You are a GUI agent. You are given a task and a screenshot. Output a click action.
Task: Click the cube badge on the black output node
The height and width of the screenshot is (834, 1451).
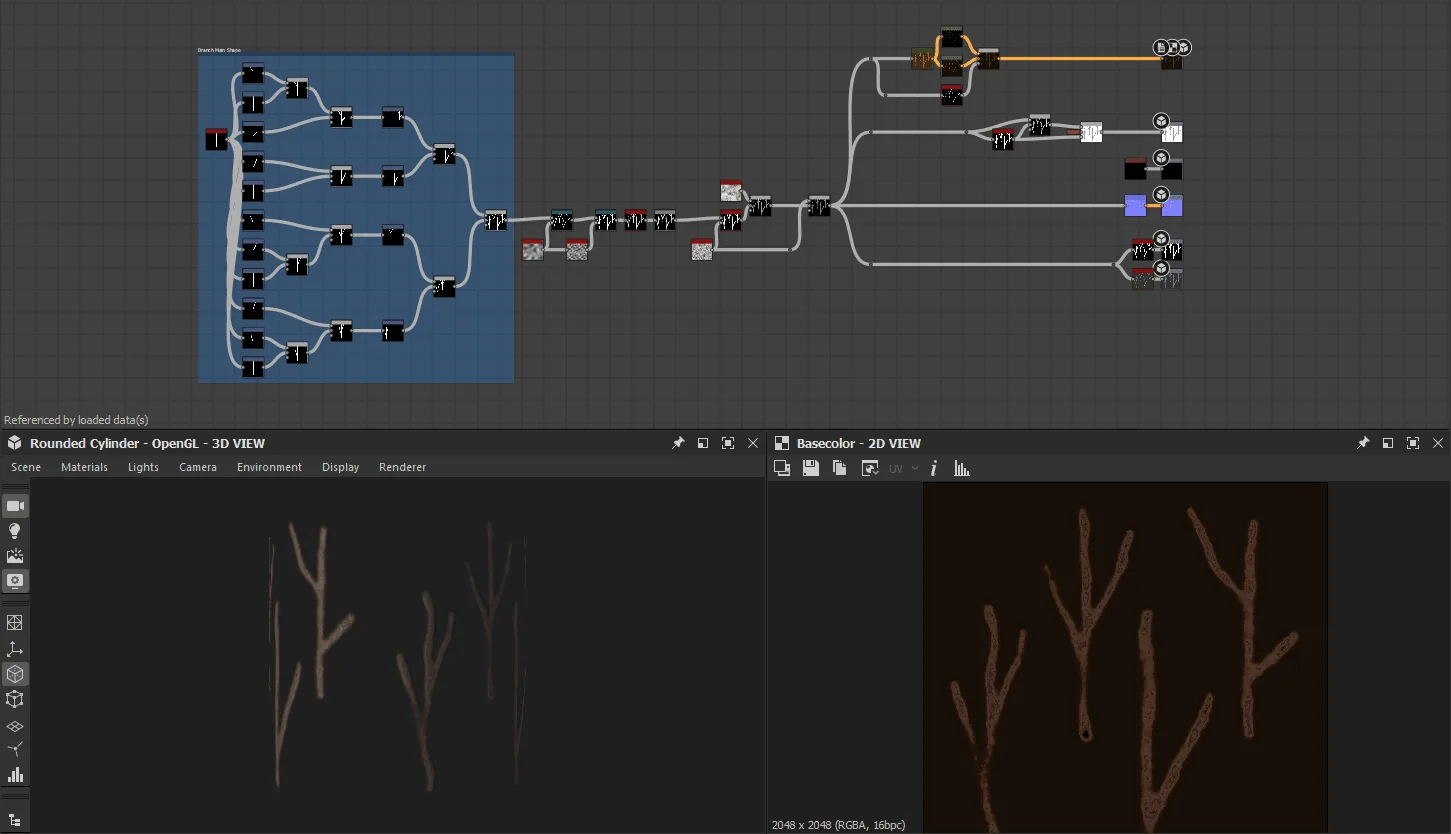click(x=1161, y=158)
